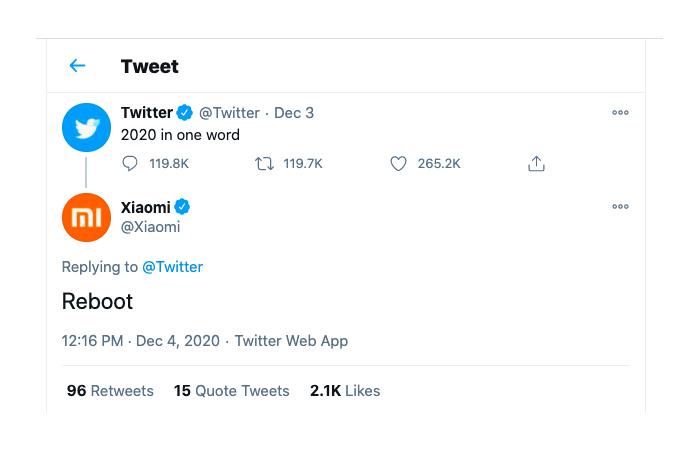Open Xiaomi's orange Mi avatar
Image resolution: width=700 pixels, height=450 pixels.
point(86,217)
